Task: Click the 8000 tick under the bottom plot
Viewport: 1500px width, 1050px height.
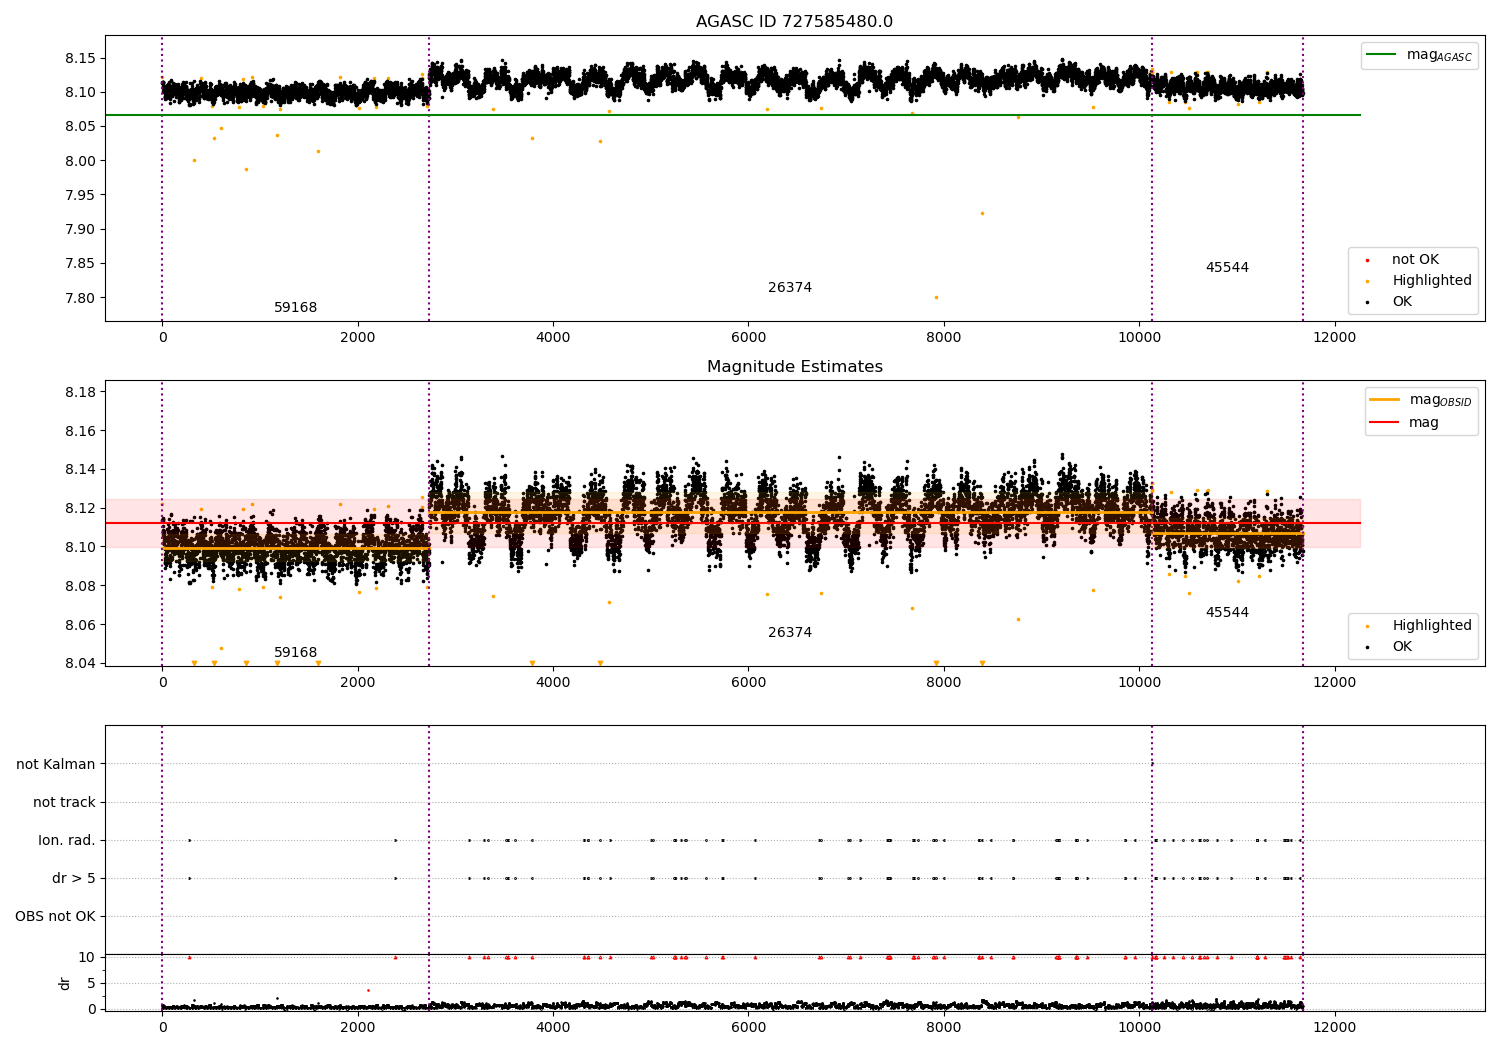Action: pyautogui.click(x=944, y=1027)
